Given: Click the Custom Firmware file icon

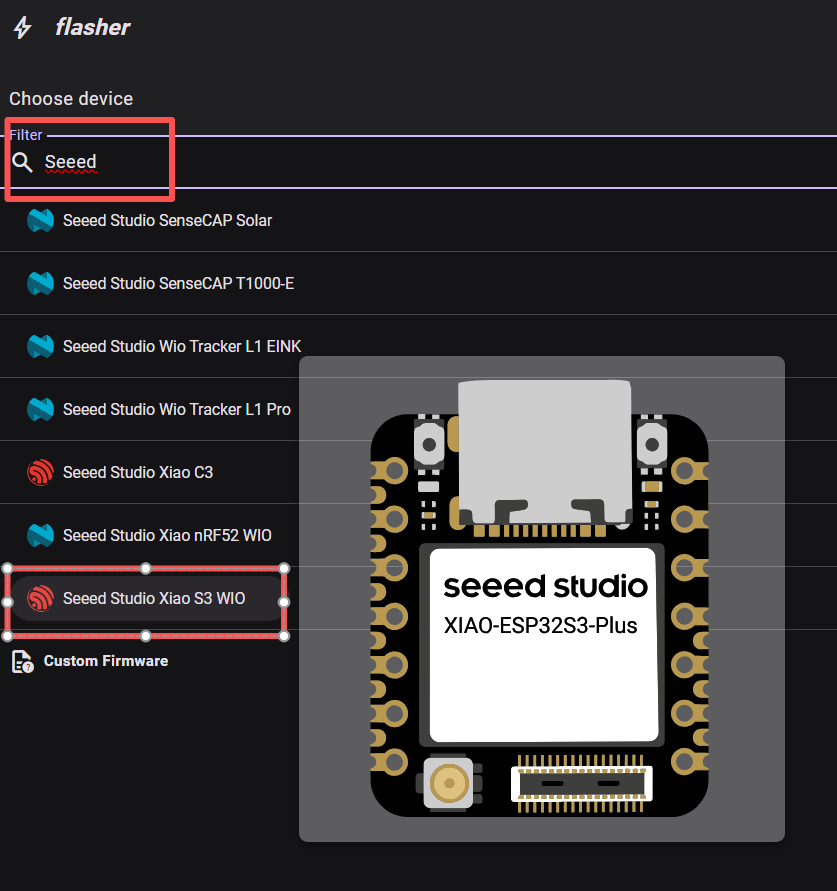Looking at the screenshot, I should [22, 661].
